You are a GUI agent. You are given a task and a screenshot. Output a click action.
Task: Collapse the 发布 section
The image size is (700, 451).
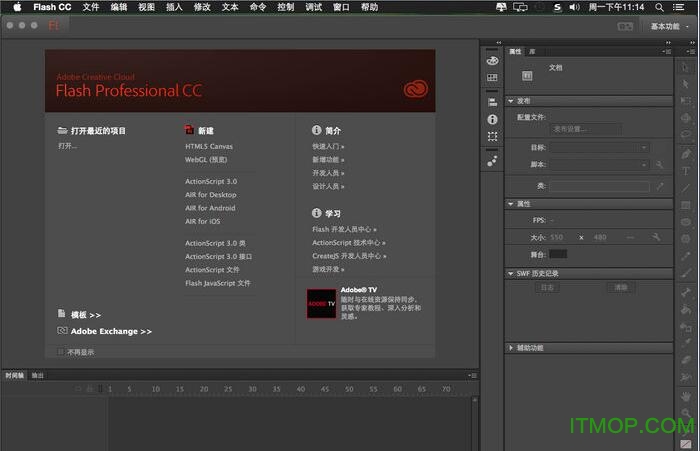pyautogui.click(x=511, y=101)
